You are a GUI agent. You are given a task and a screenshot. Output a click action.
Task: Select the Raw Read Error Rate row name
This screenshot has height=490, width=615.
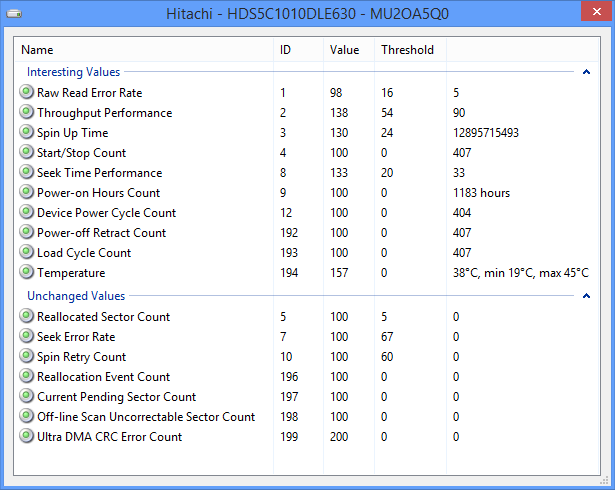[x=89, y=93]
